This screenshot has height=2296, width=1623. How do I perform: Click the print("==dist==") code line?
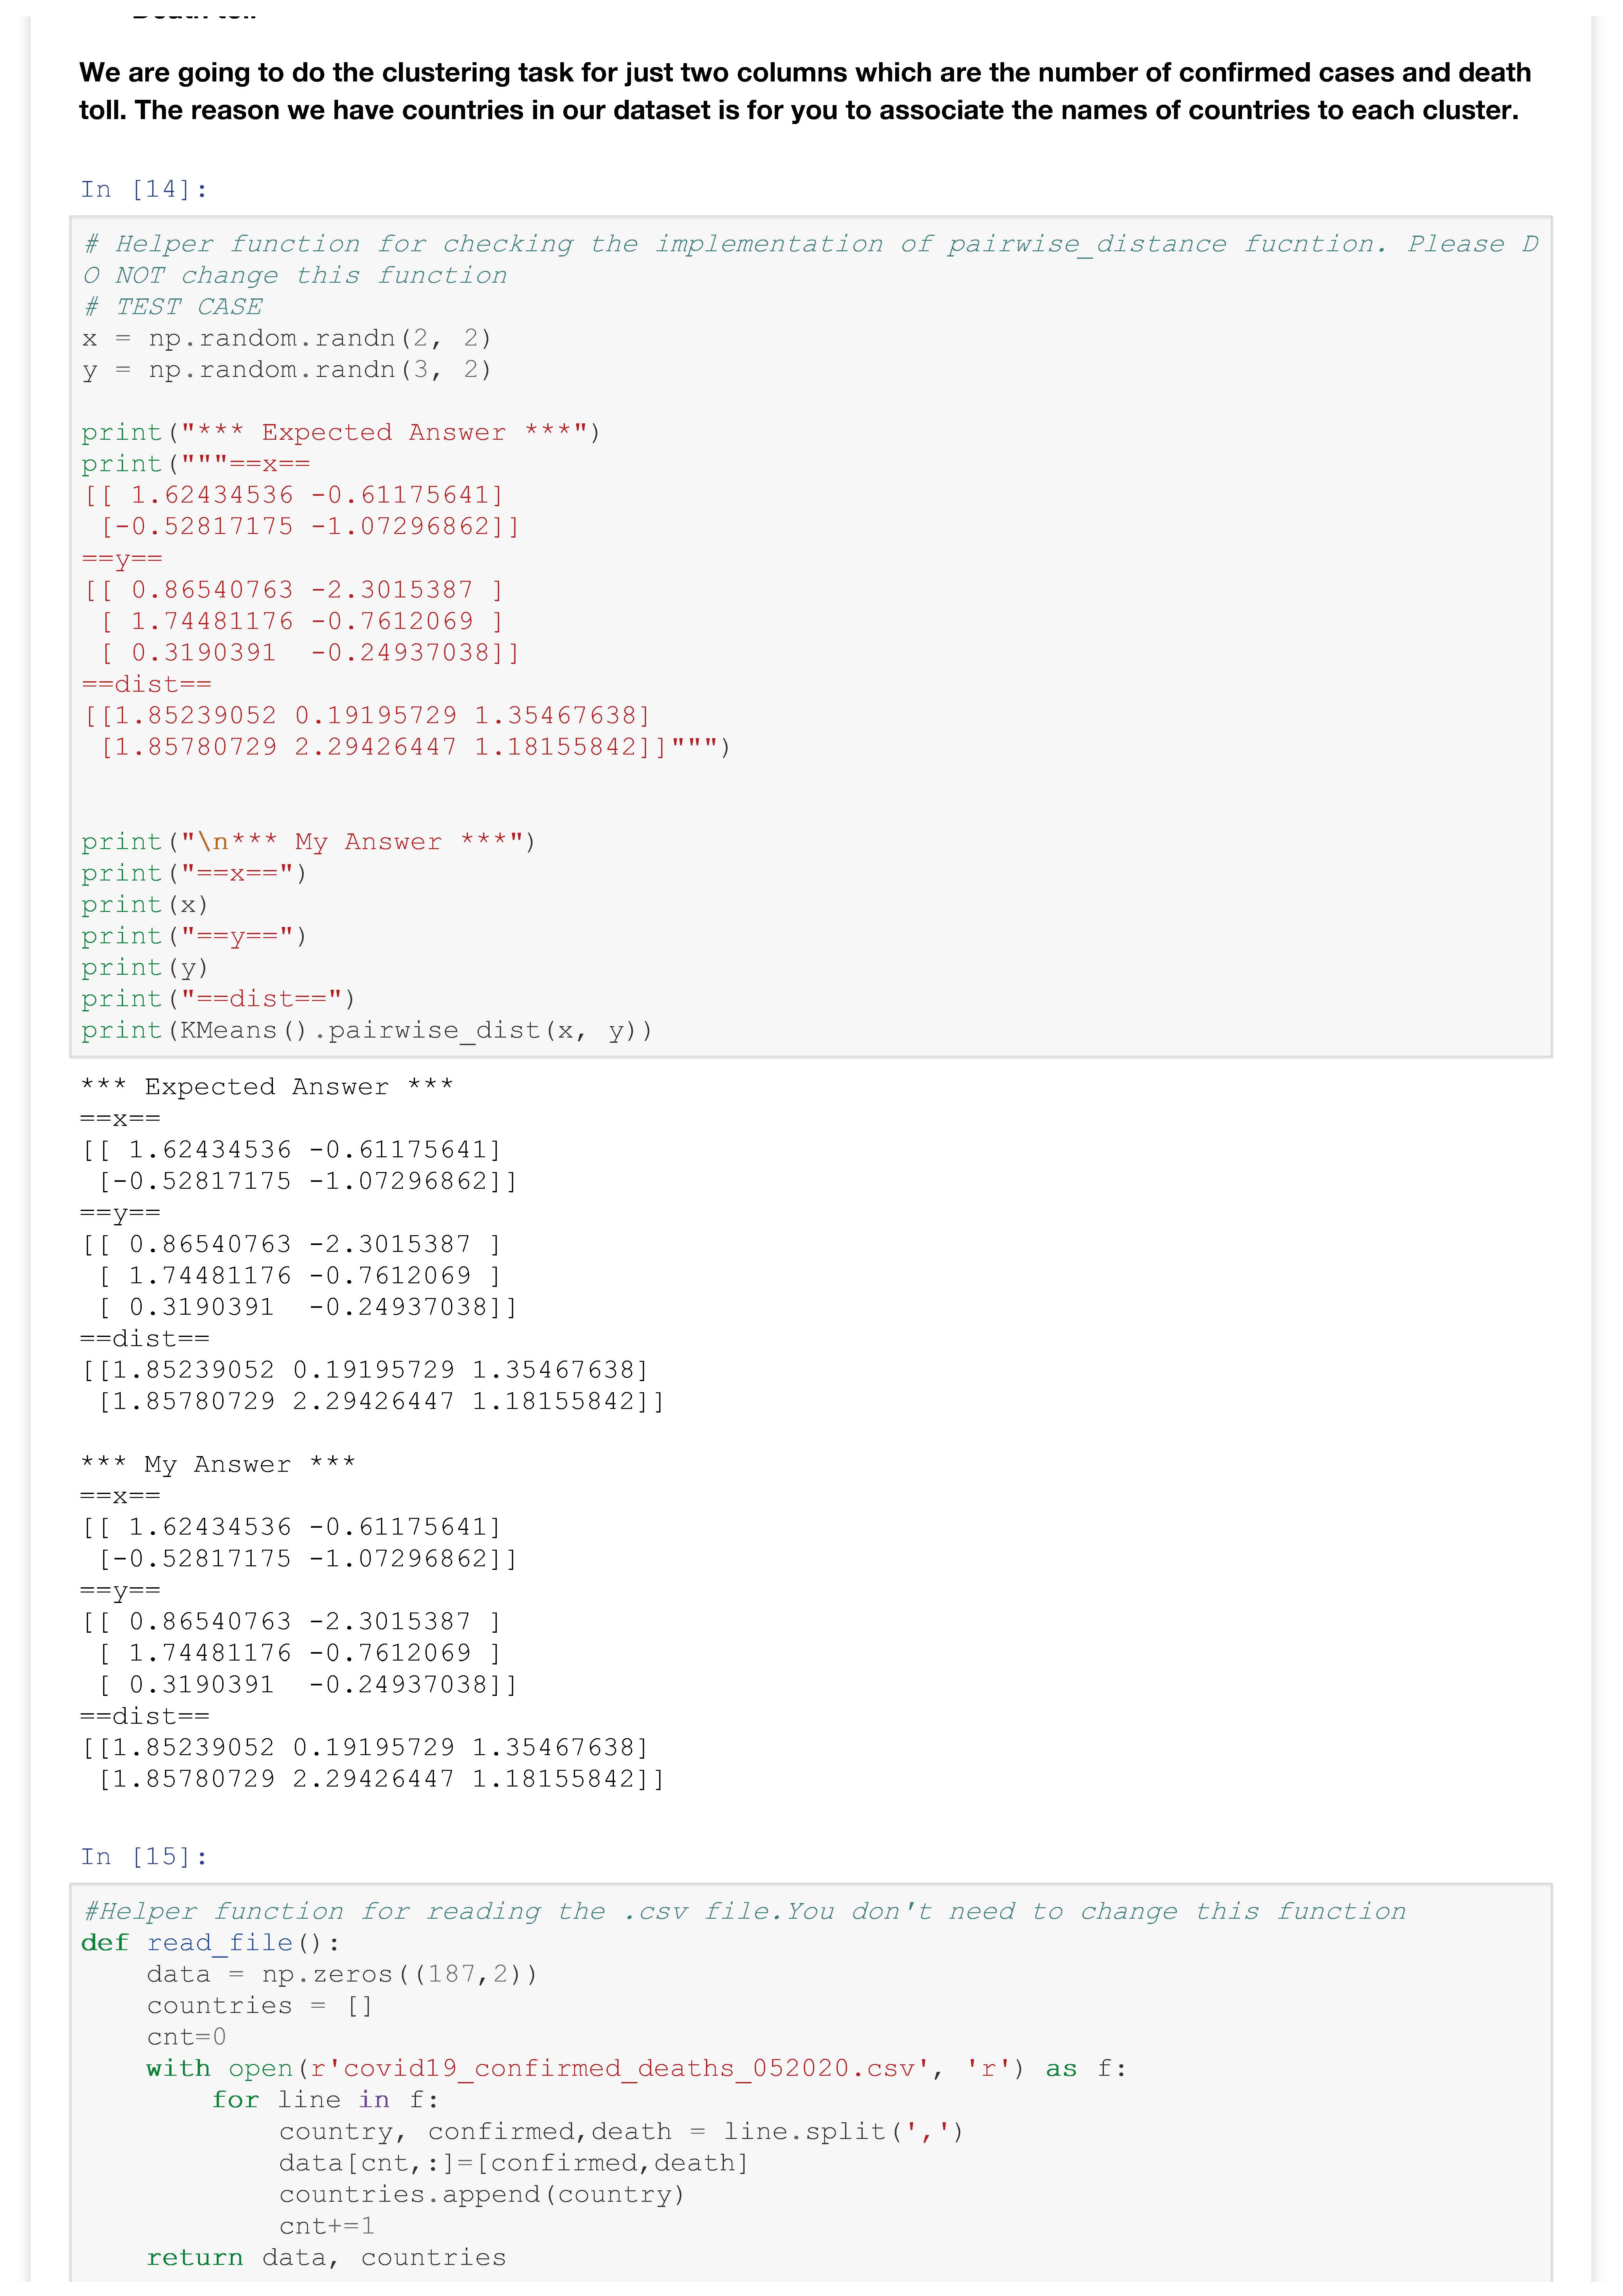tap(218, 999)
